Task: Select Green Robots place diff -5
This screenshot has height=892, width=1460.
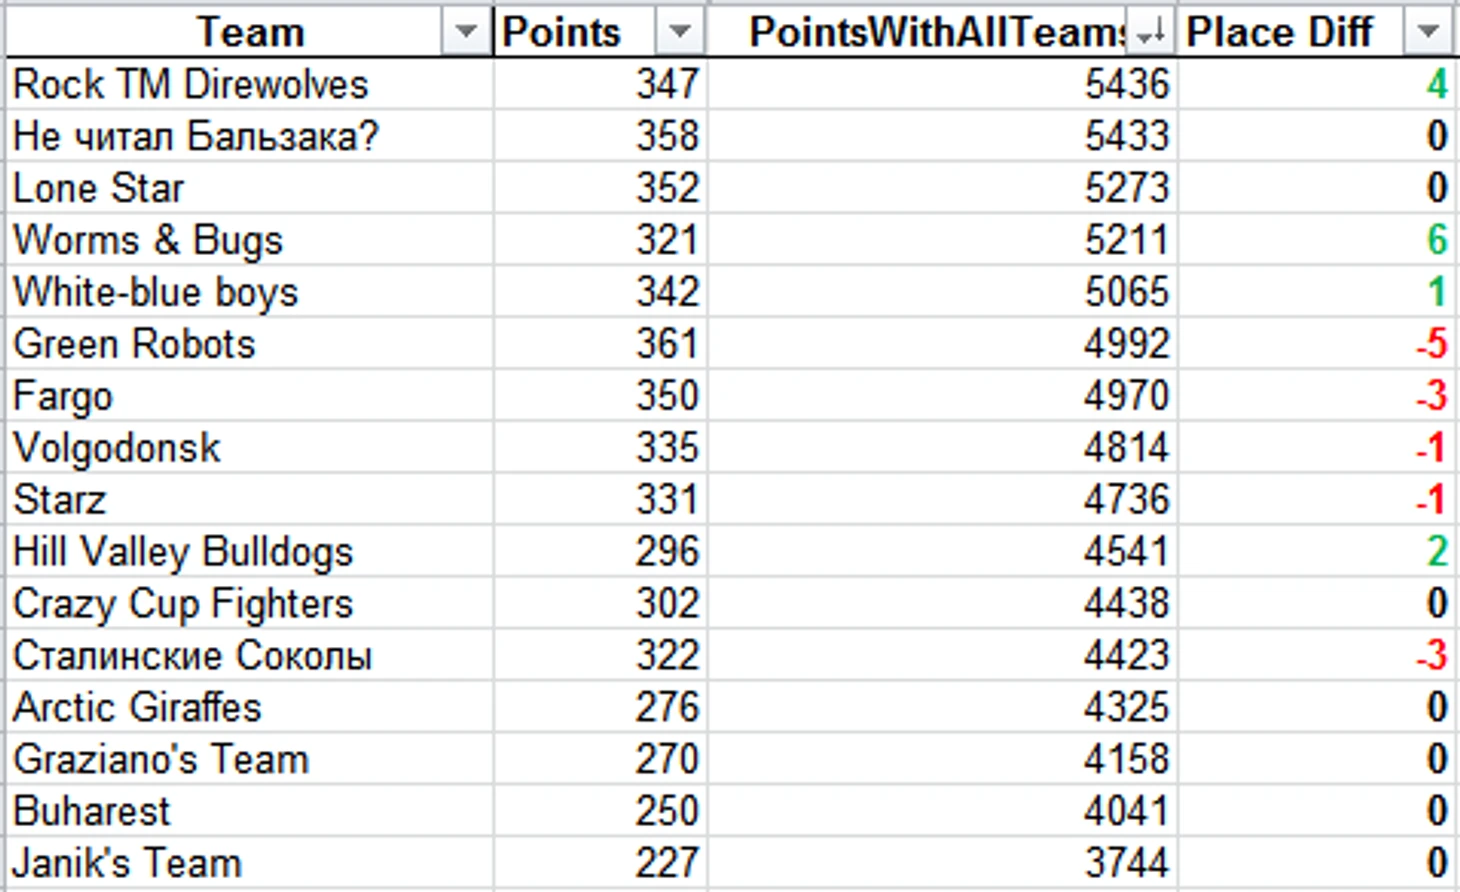Action: click(x=1317, y=344)
